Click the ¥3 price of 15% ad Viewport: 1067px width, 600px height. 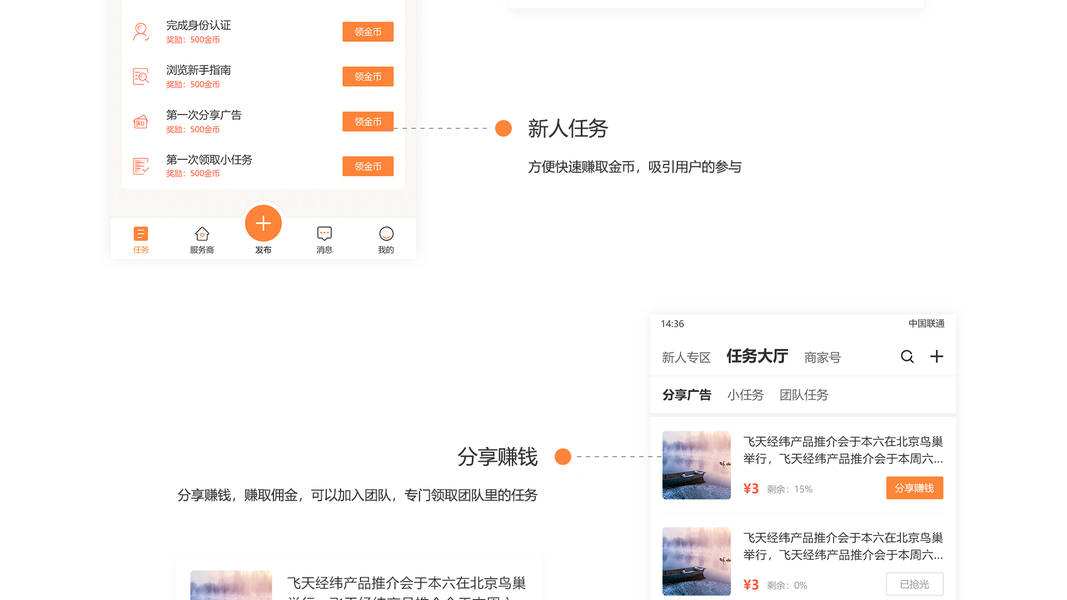(751, 488)
